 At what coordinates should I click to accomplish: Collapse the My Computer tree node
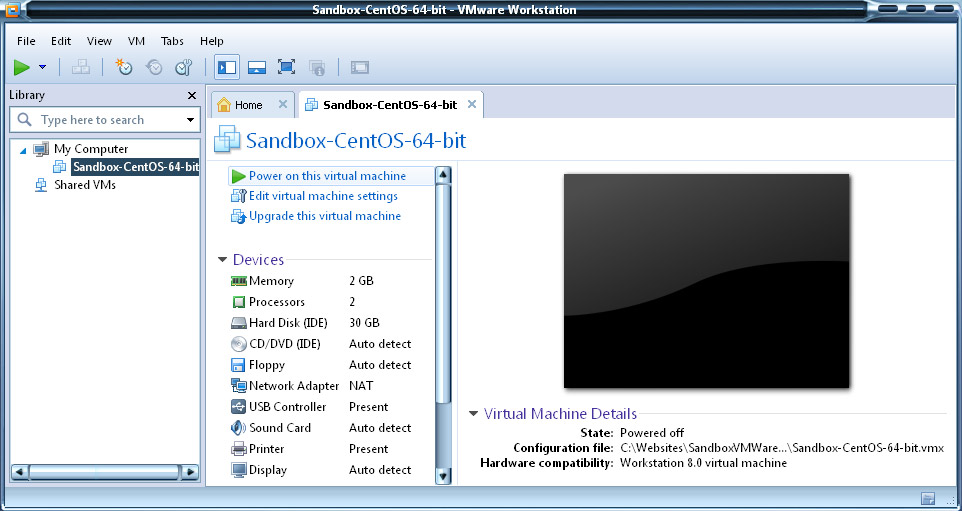point(23,150)
